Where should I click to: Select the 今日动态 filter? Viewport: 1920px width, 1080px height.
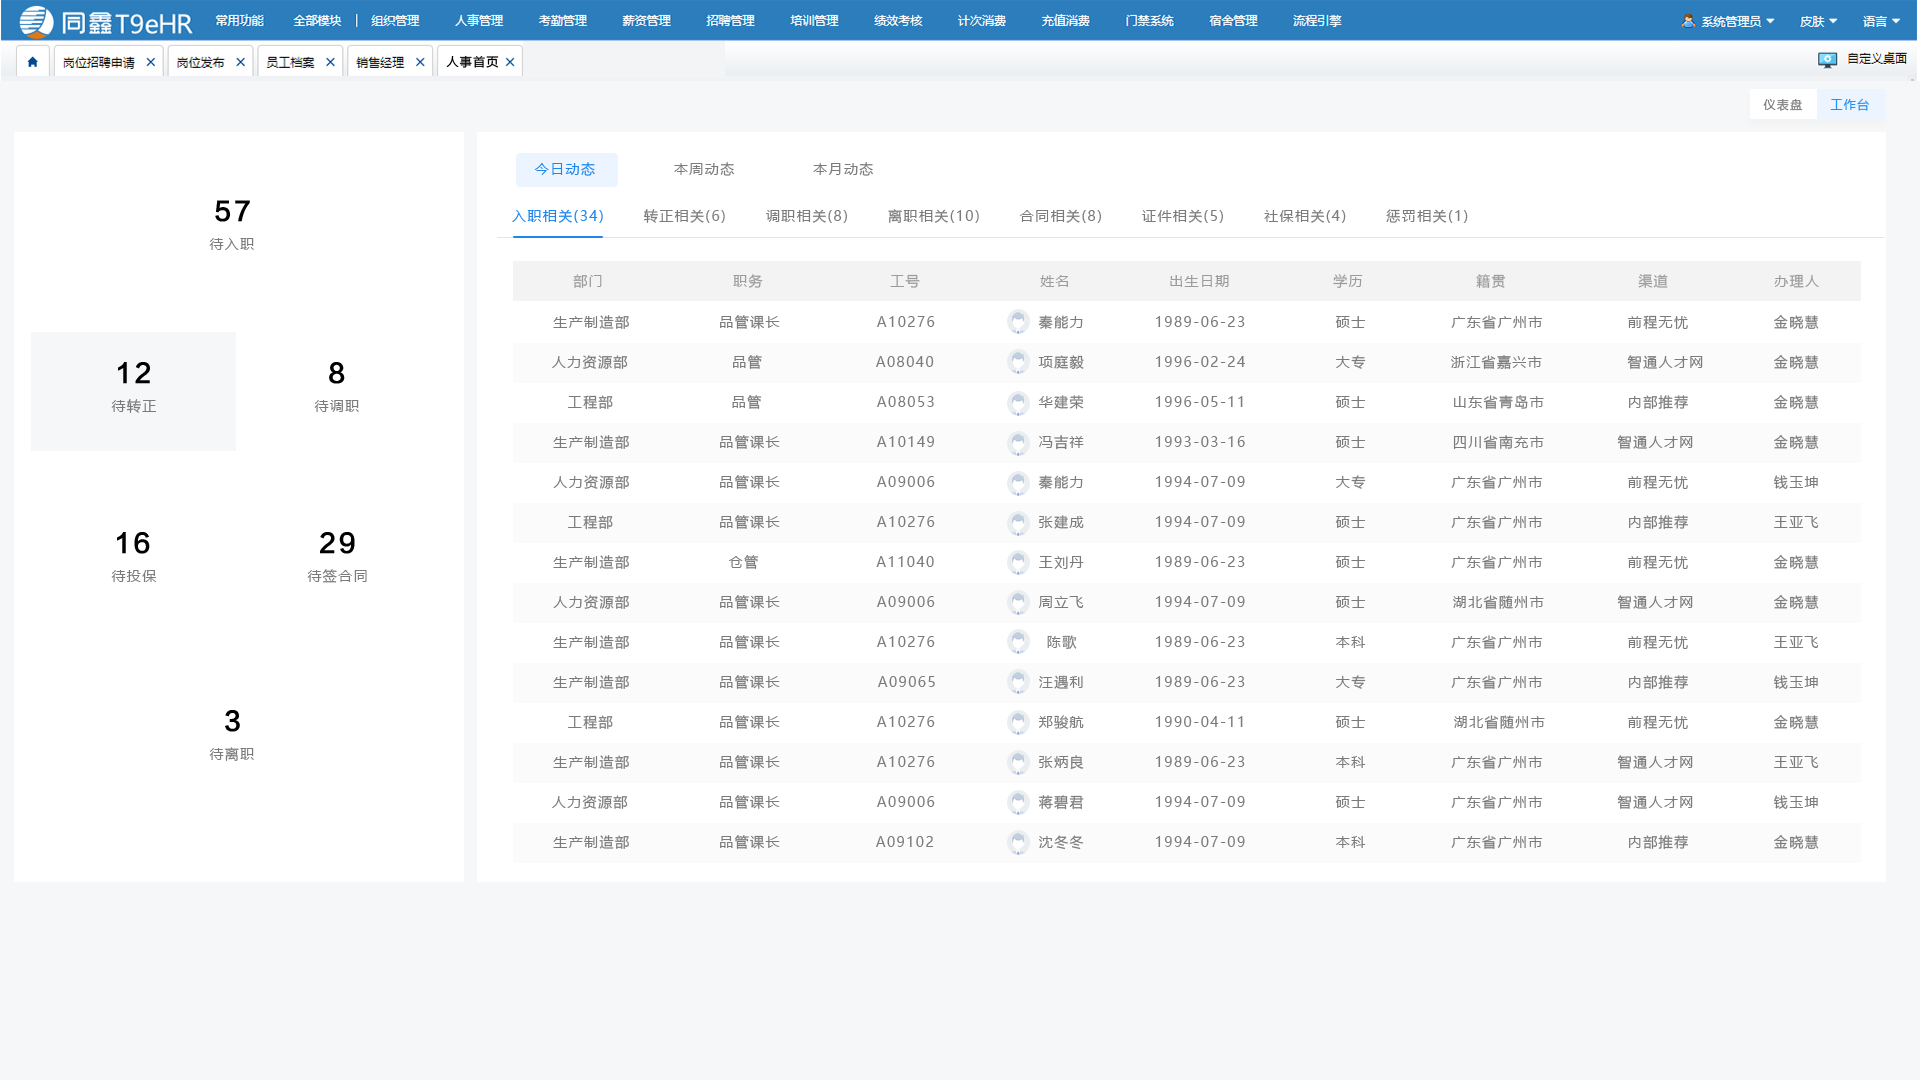coord(566,169)
